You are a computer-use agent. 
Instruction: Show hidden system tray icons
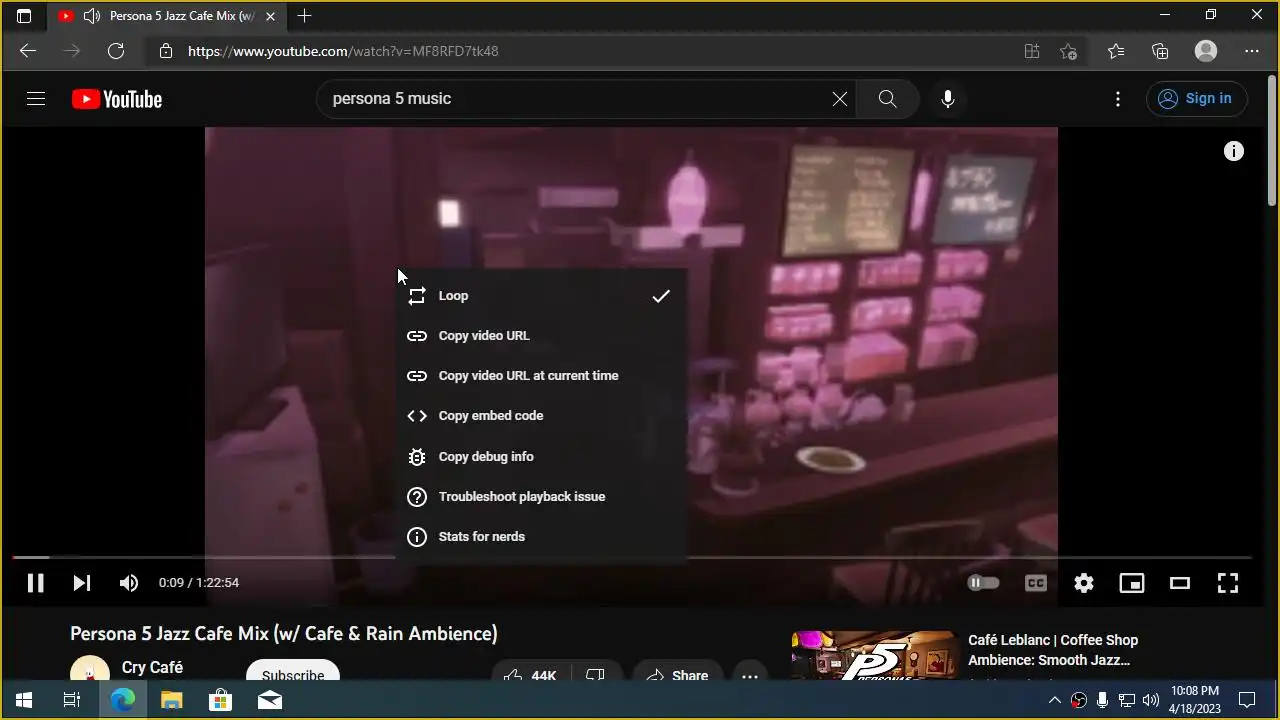[1054, 700]
